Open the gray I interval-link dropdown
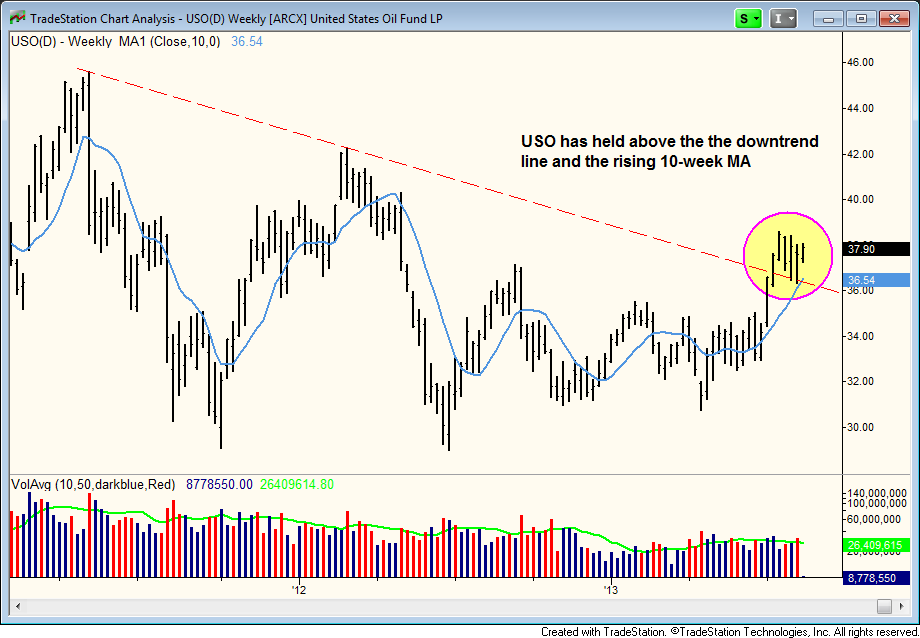The height and width of the screenshot is (638, 920). click(x=783, y=19)
